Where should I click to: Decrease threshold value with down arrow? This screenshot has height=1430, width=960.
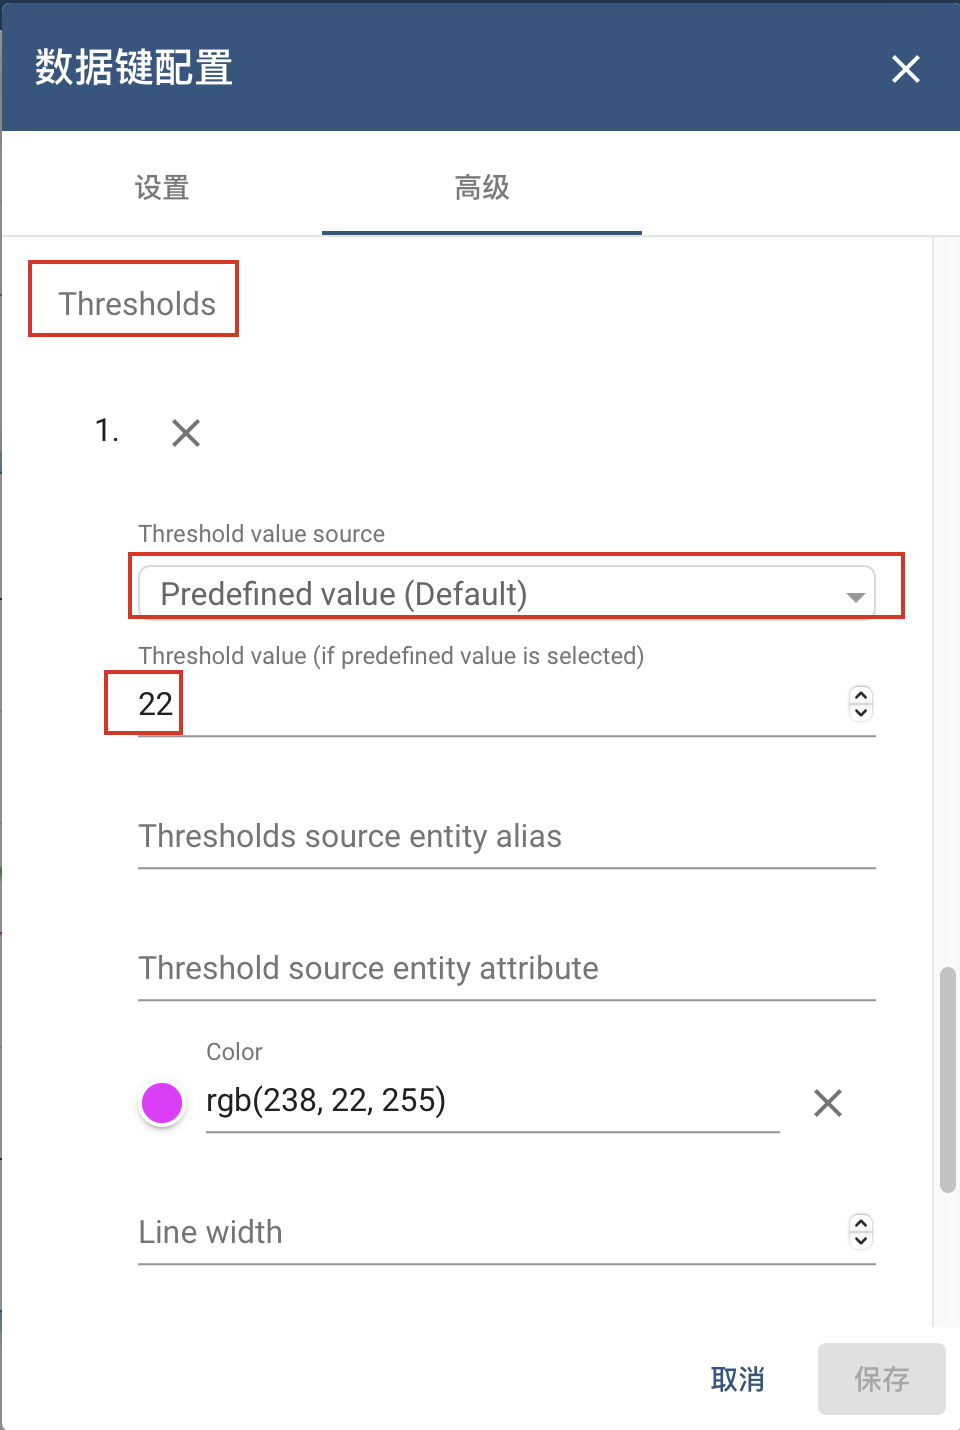pyautogui.click(x=861, y=712)
